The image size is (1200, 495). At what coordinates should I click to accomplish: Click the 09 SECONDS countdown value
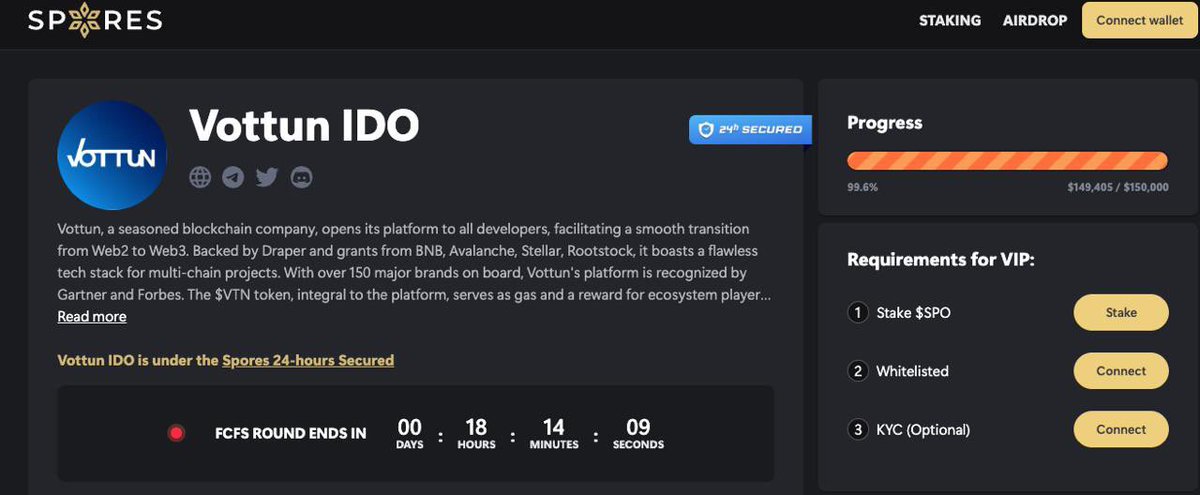(x=638, y=432)
